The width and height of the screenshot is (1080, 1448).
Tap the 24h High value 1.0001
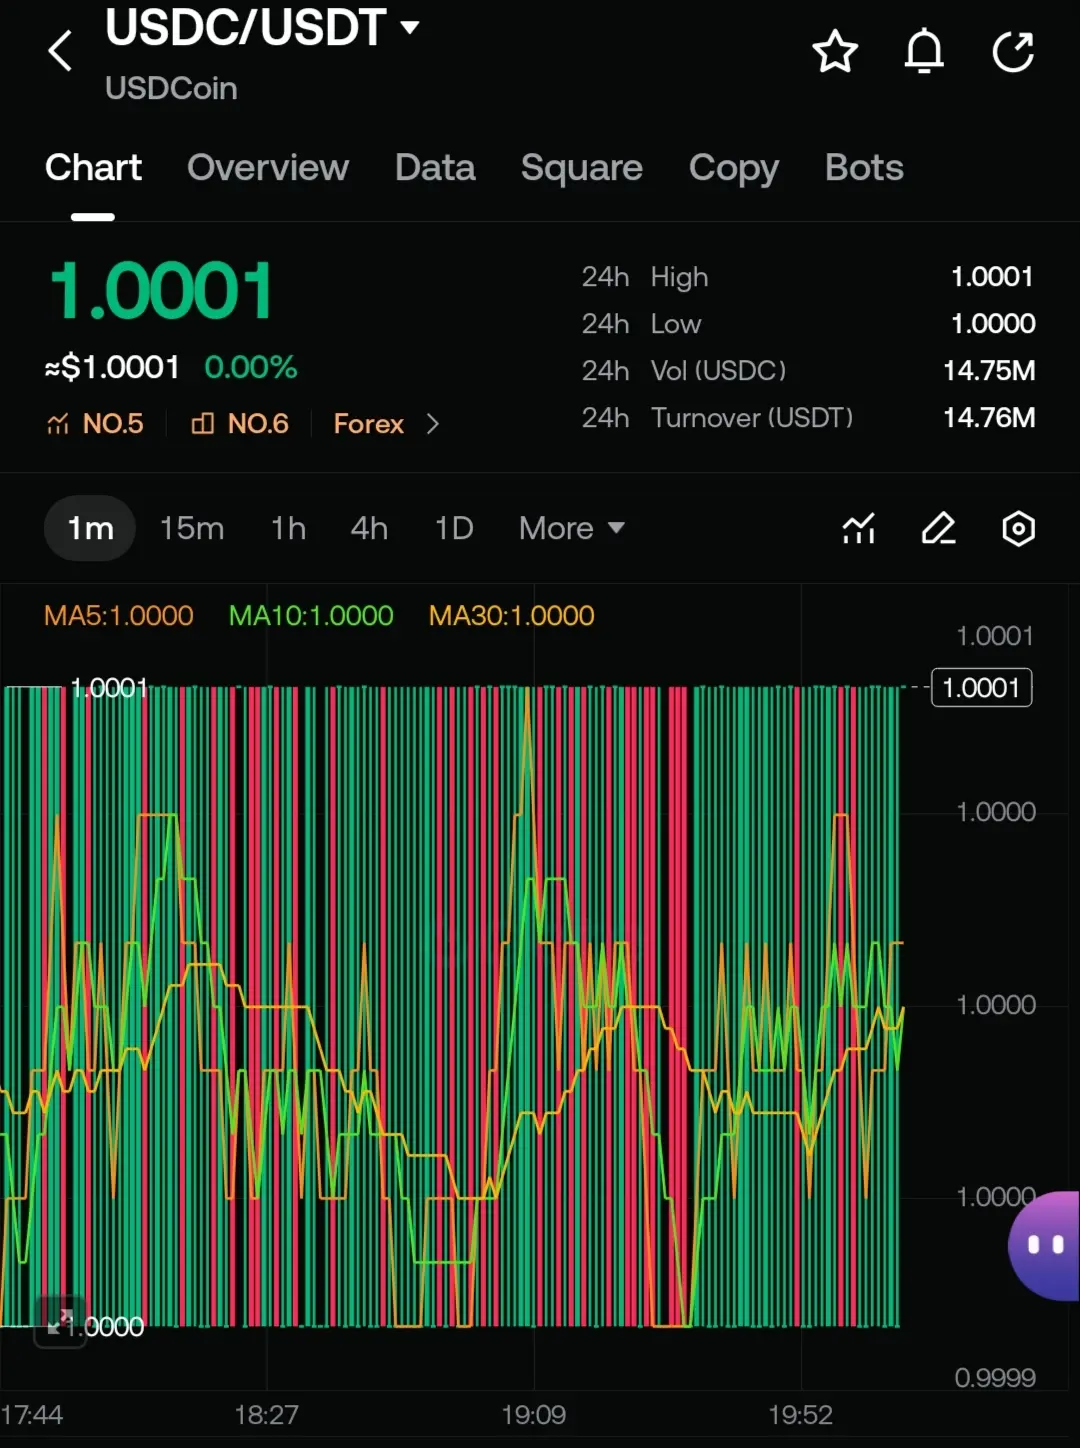tap(992, 277)
